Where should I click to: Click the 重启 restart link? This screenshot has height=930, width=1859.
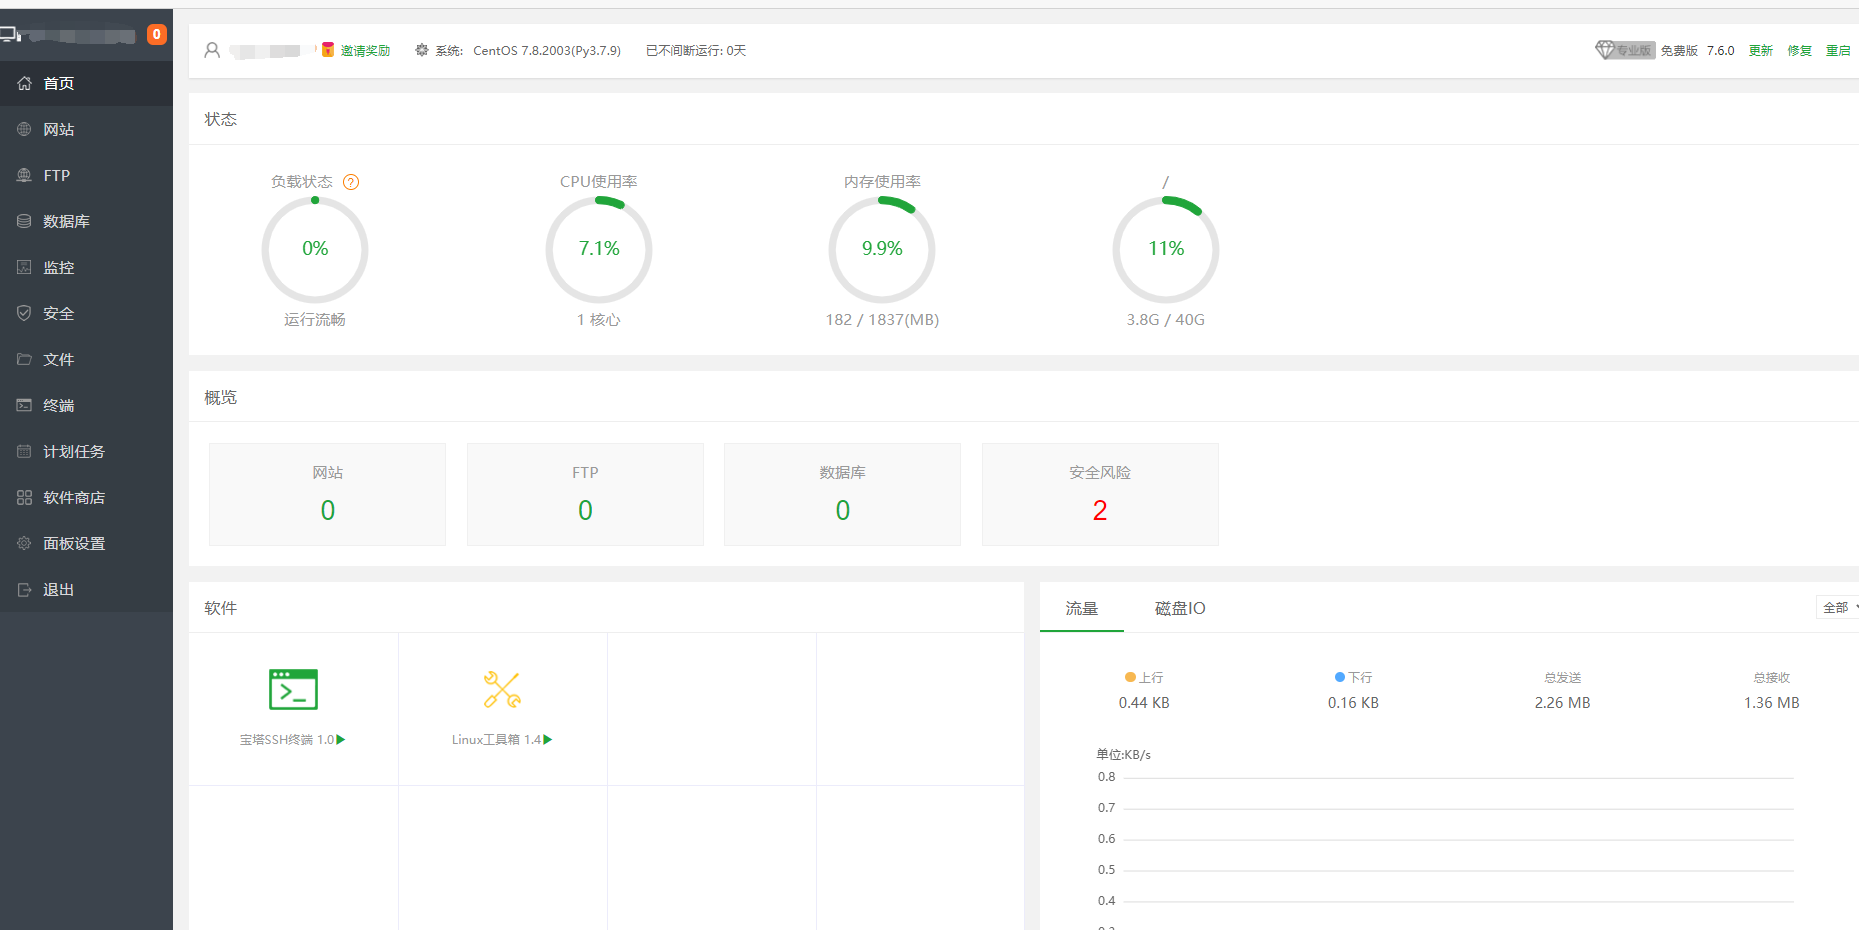(x=1838, y=51)
